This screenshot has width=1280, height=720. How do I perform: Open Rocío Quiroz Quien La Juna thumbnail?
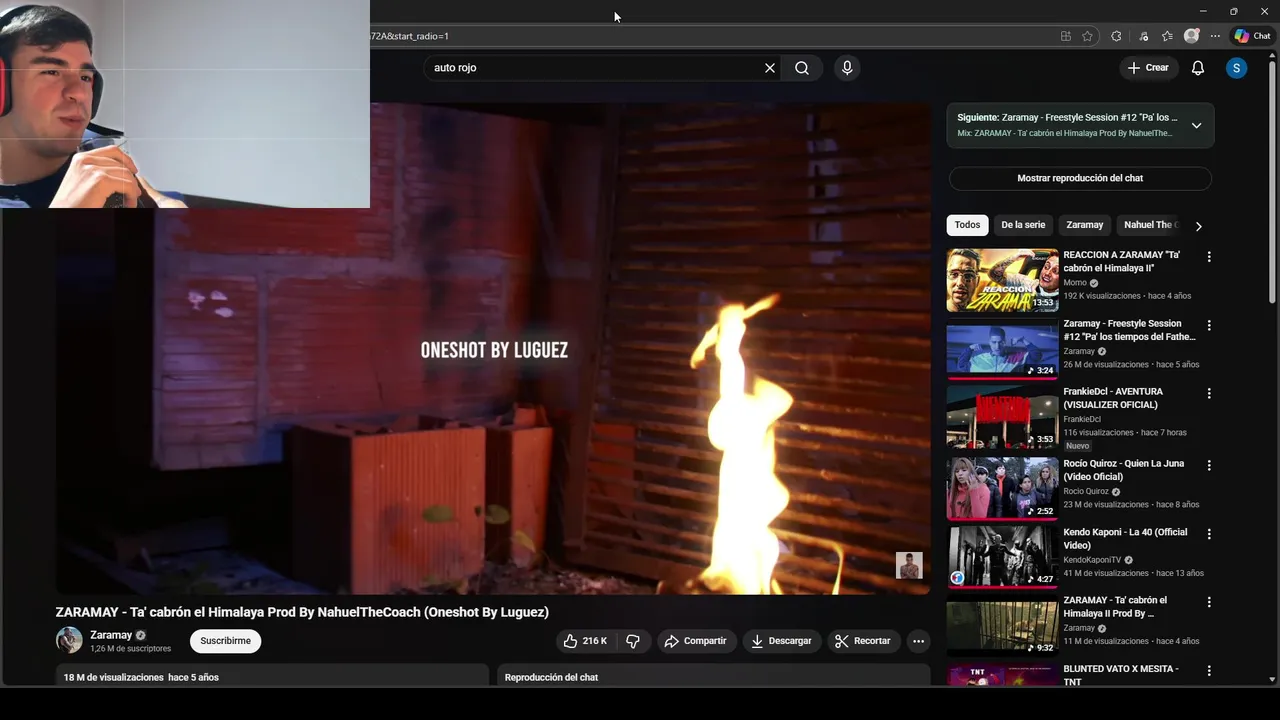pos(1002,488)
